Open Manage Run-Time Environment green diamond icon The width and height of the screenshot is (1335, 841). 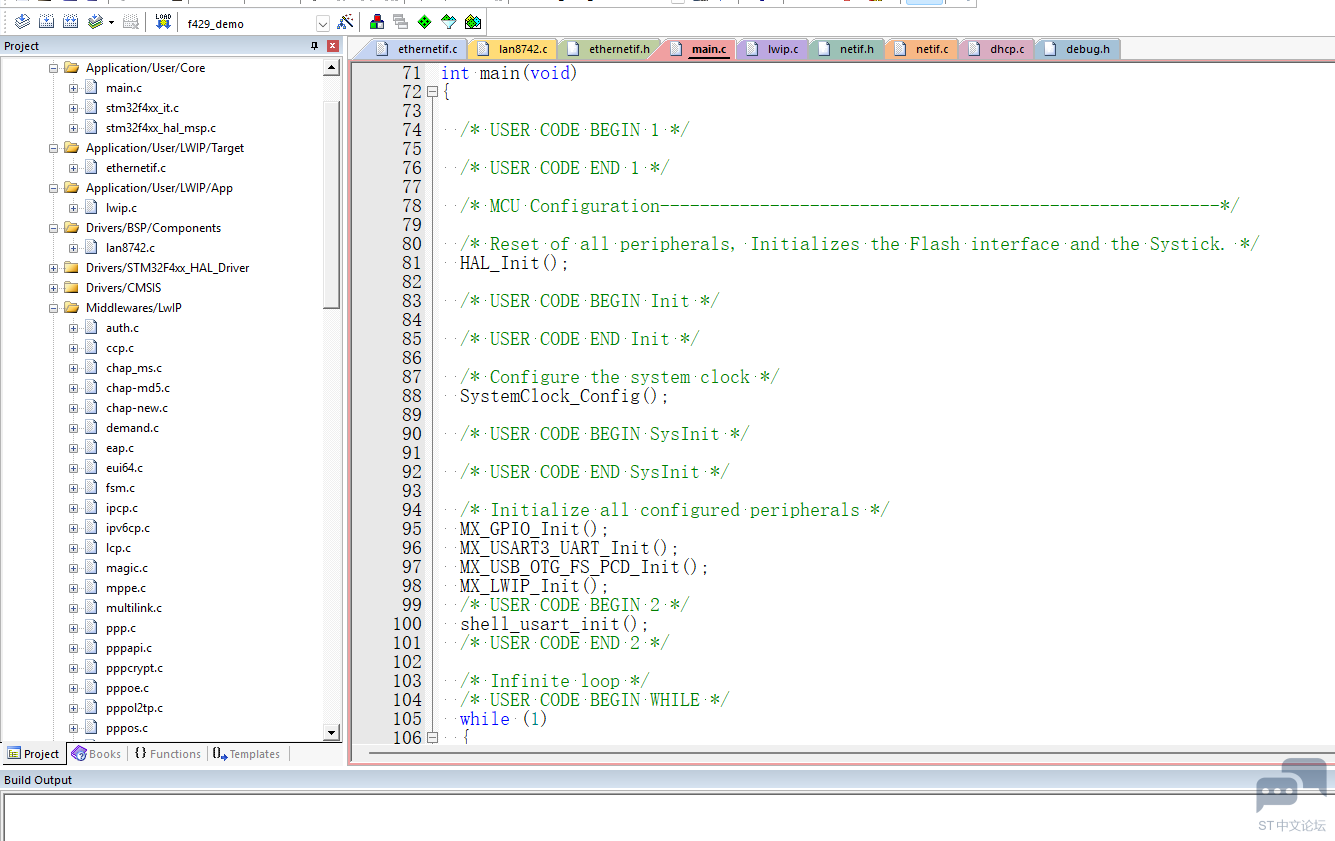pyautogui.click(x=425, y=22)
